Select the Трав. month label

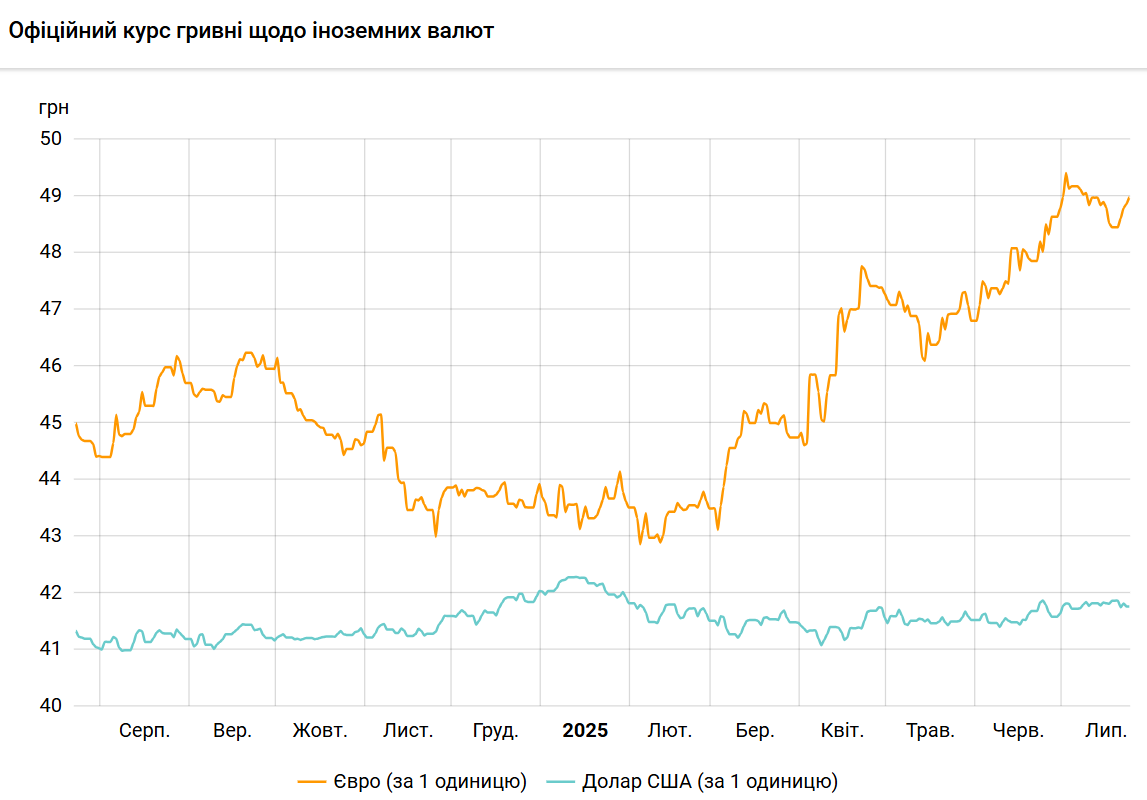pyautogui.click(x=930, y=731)
